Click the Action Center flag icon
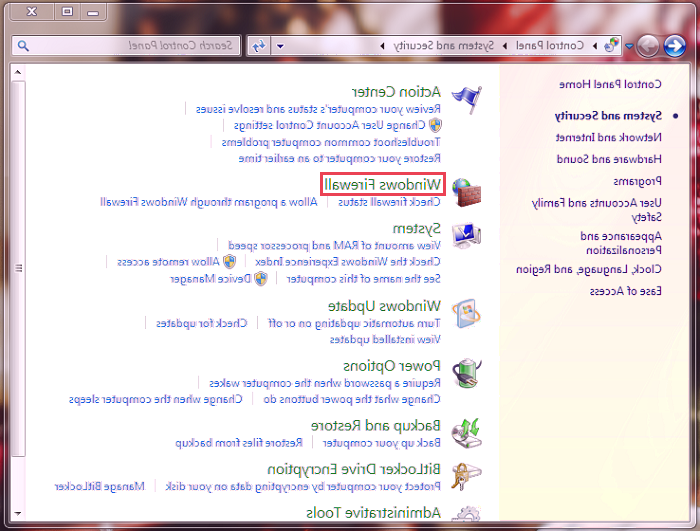Image resolution: width=700 pixels, height=531 pixels. pyautogui.click(x=466, y=97)
